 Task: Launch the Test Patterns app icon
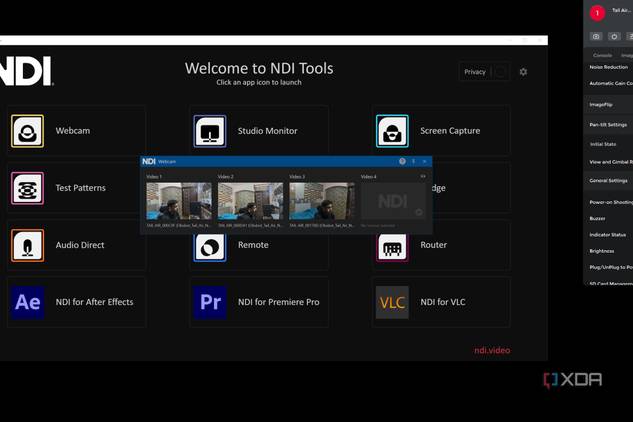27,188
